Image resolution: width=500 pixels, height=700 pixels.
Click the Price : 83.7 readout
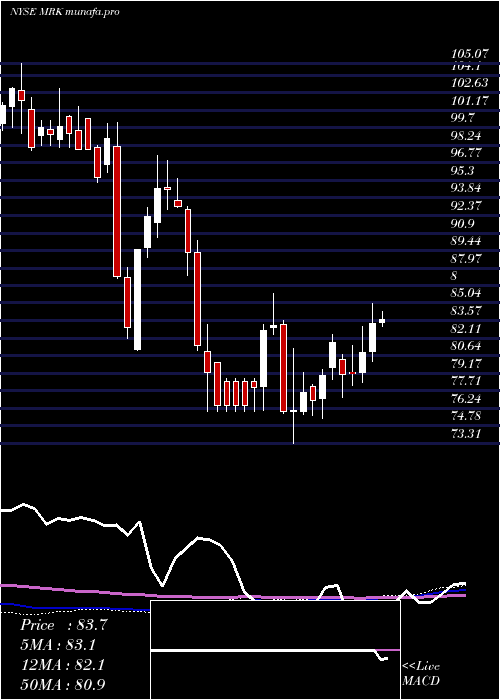click(x=64, y=625)
